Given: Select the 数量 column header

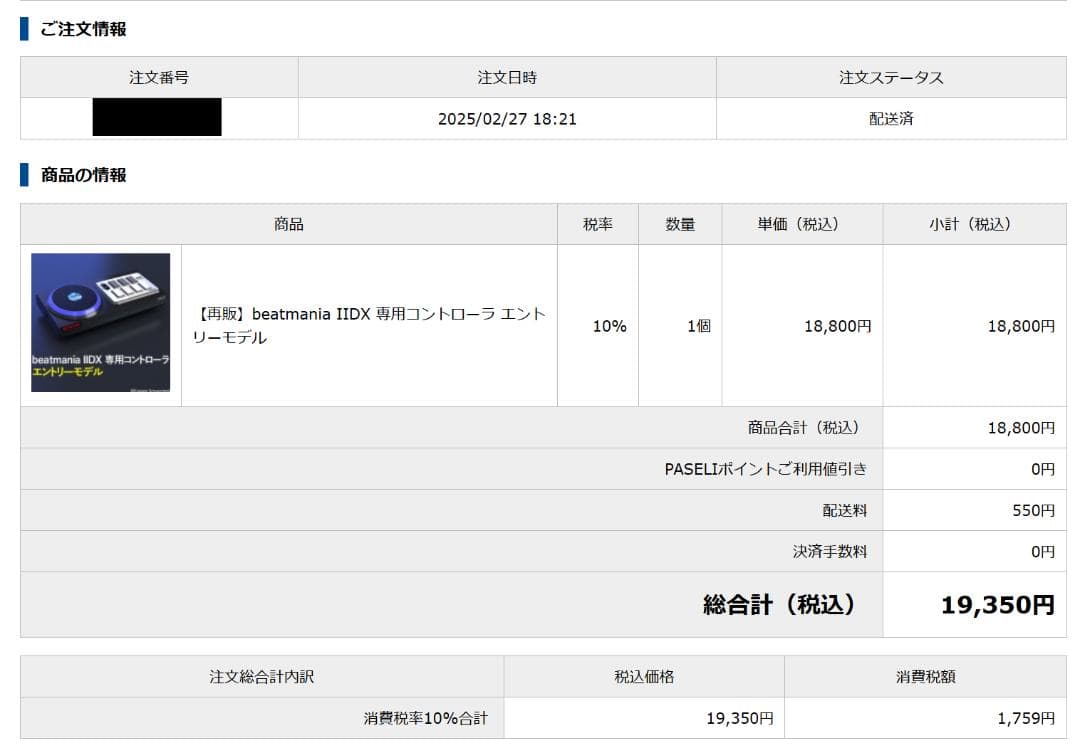Looking at the screenshot, I should [679, 224].
